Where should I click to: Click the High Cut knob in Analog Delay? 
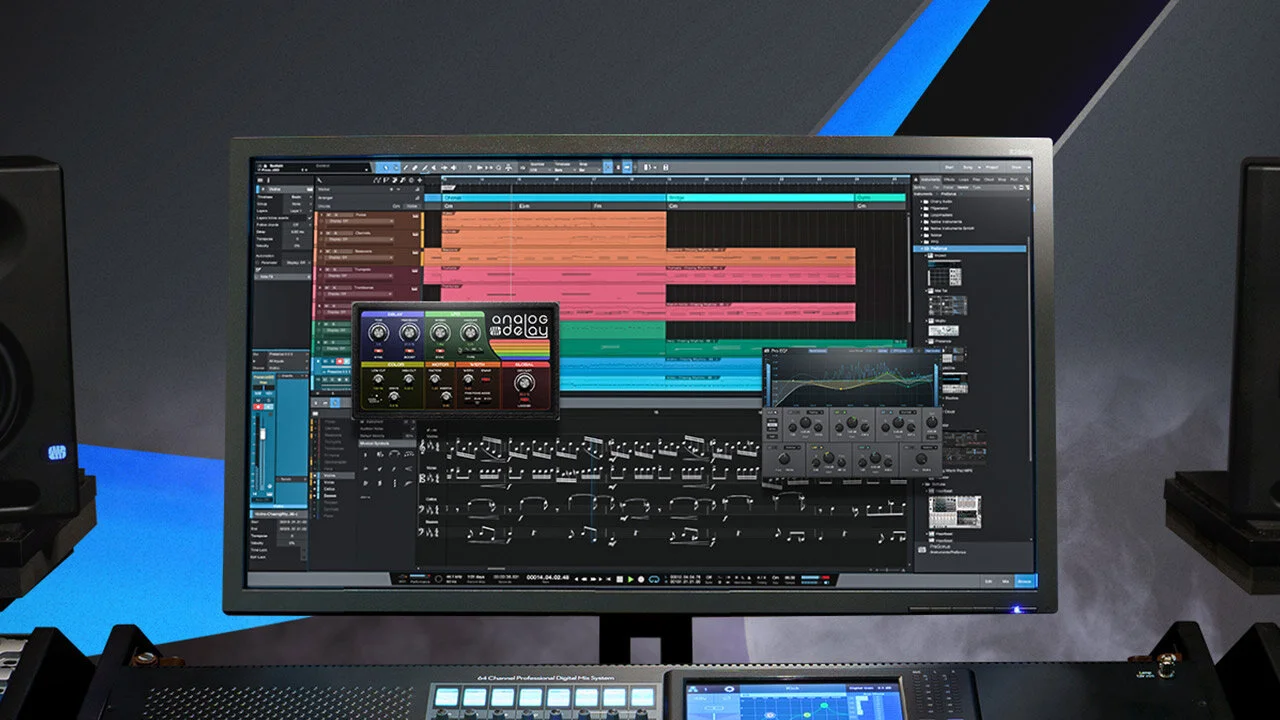click(x=409, y=378)
